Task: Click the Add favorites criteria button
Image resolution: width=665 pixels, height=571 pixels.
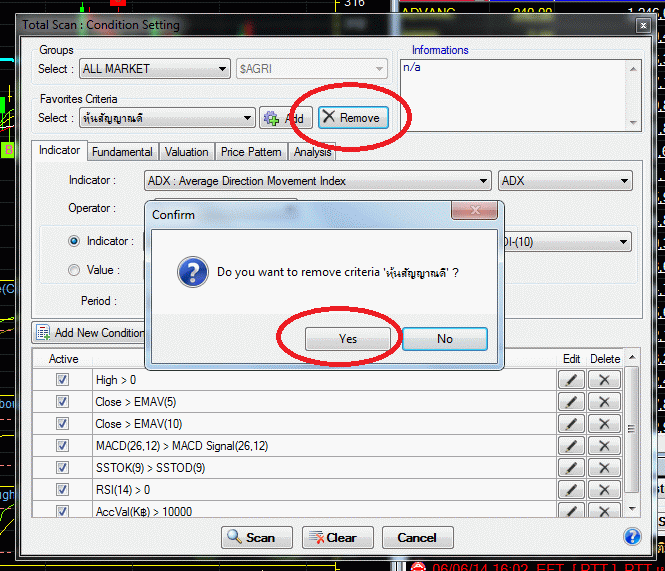Action: tap(286, 118)
